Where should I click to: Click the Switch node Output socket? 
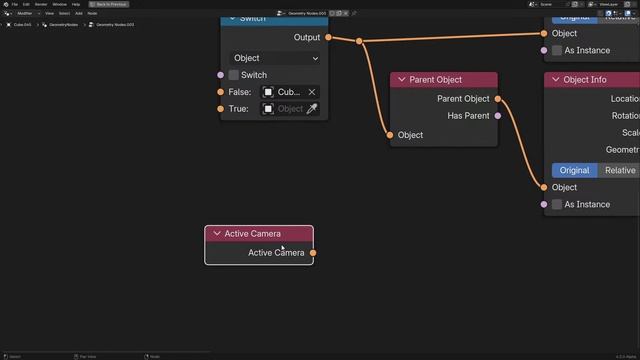click(328, 38)
